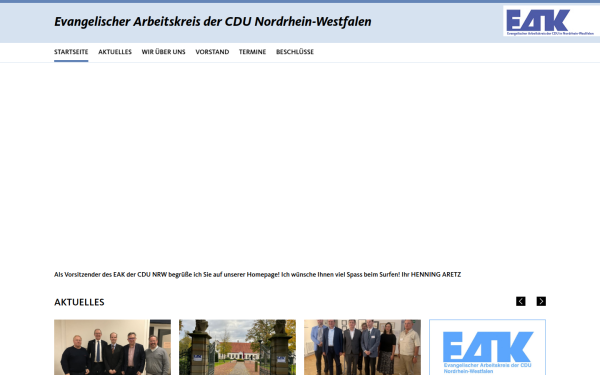This screenshot has width=600, height=375.
Task: Click the Aktuelles section heading
Action: [x=79, y=302]
